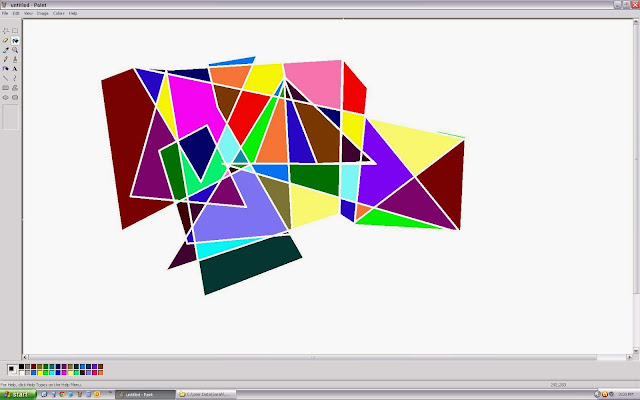Switch to the folder window taskbar button

point(206,394)
